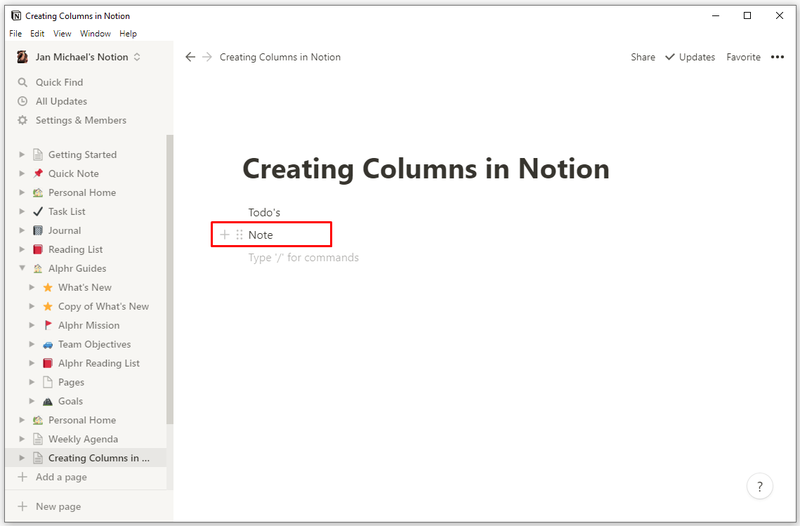Click breadcrumb Creating Columns in Notion
The width and height of the screenshot is (800, 526).
click(x=280, y=57)
